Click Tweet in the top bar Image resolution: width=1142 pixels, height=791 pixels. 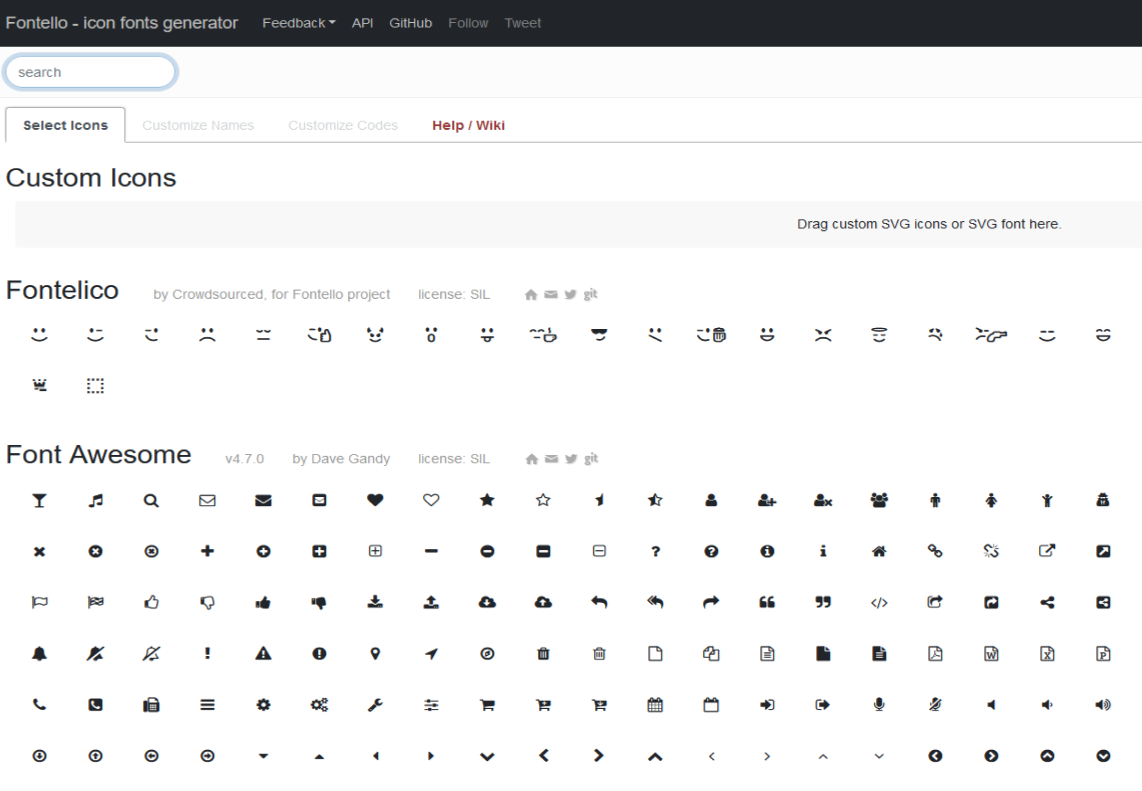pyautogui.click(x=523, y=23)
